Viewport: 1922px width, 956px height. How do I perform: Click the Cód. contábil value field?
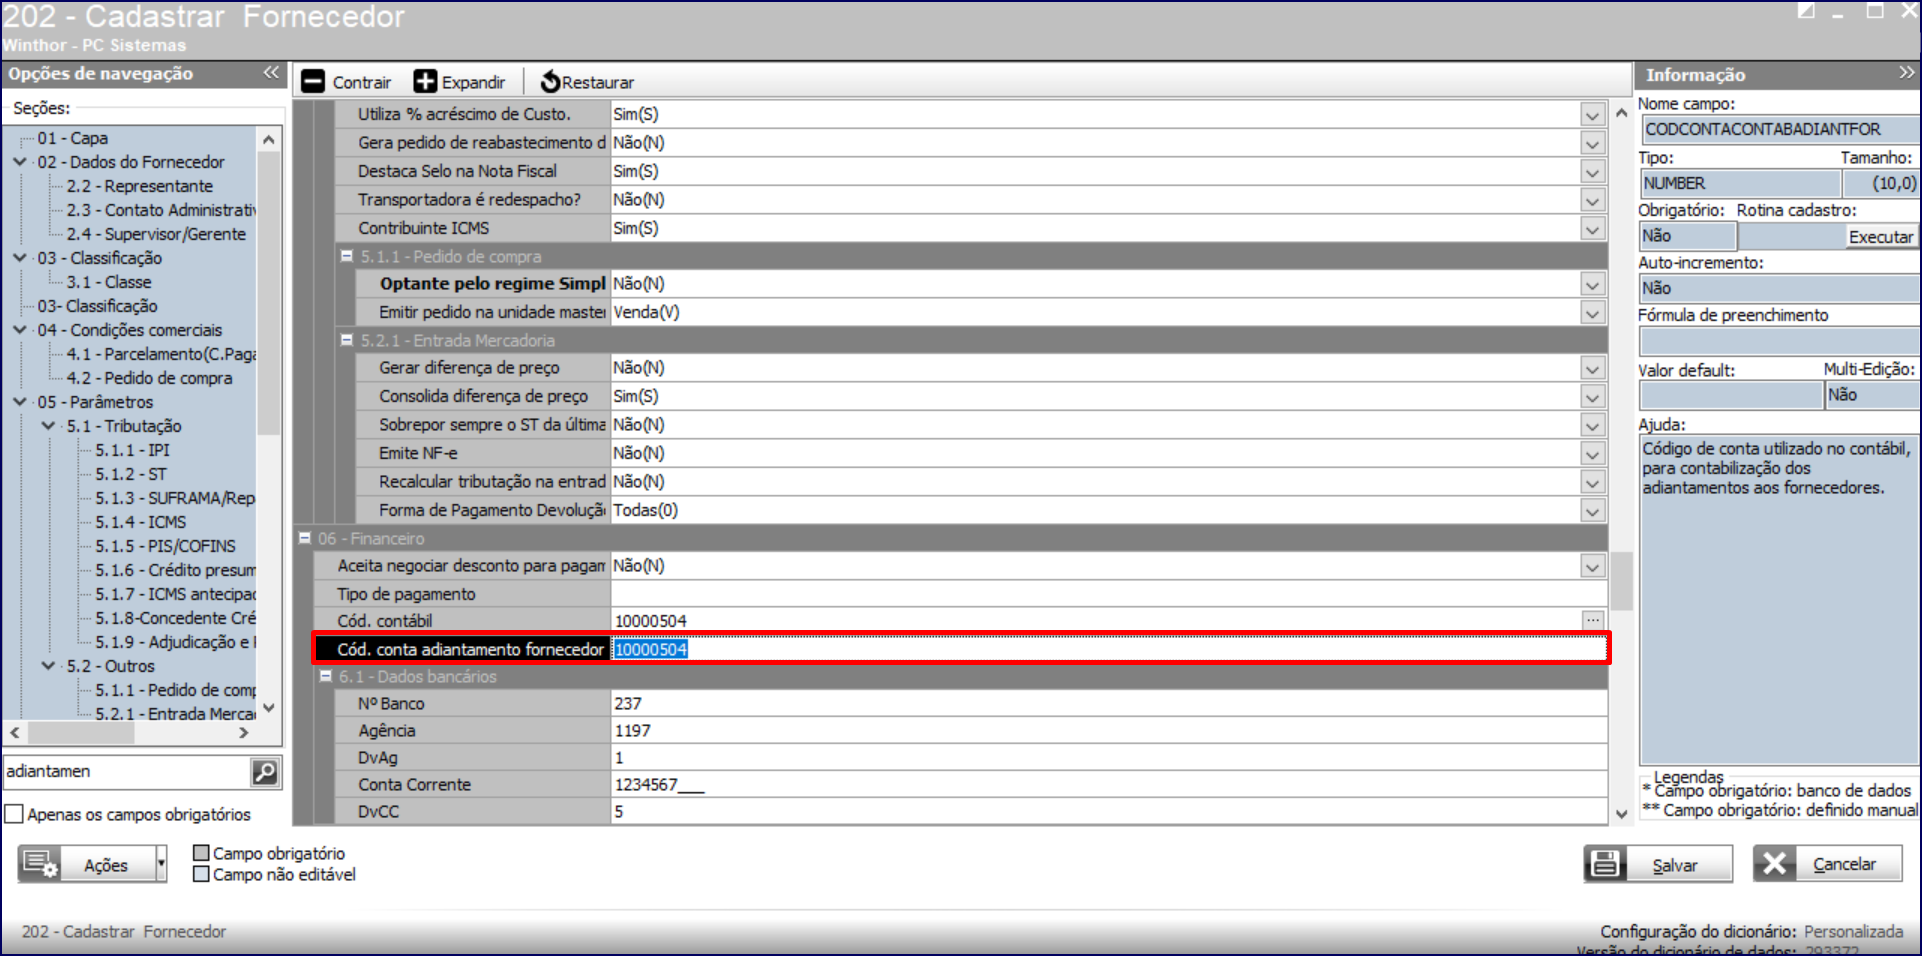coord(1095,621)
